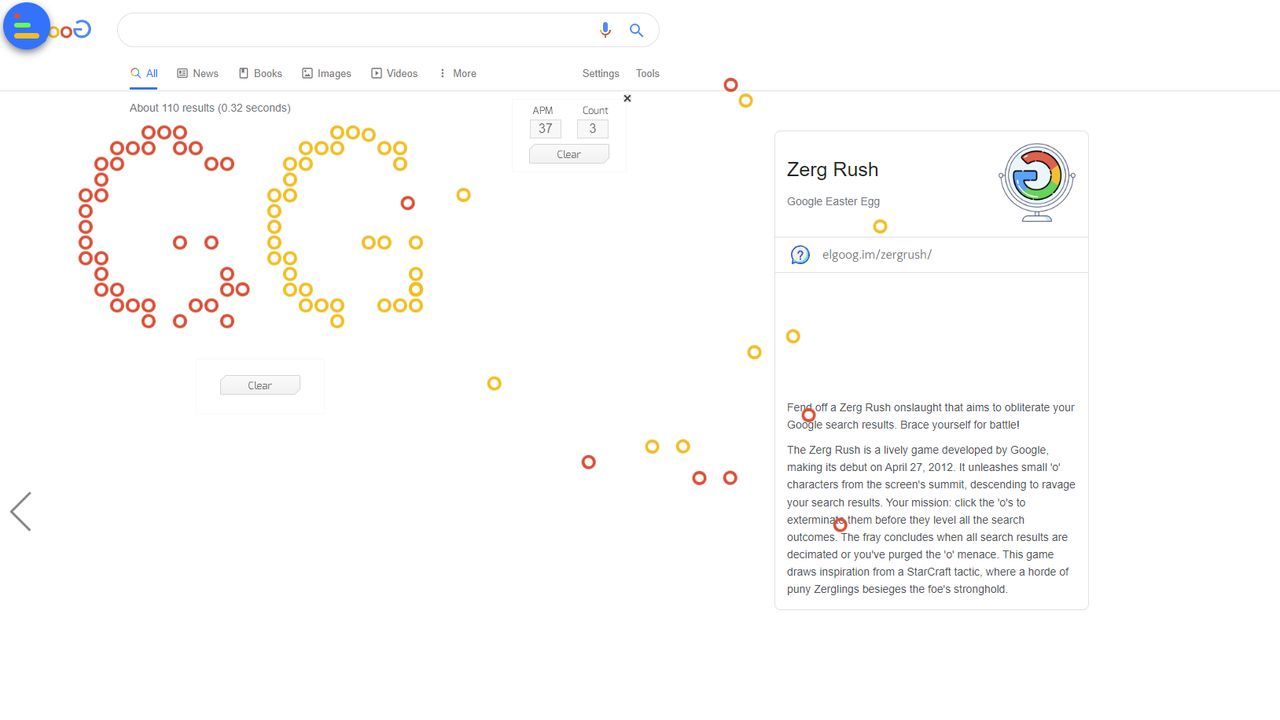Select the All tab
1280x720 pixels.
click(x=144, y=73)
